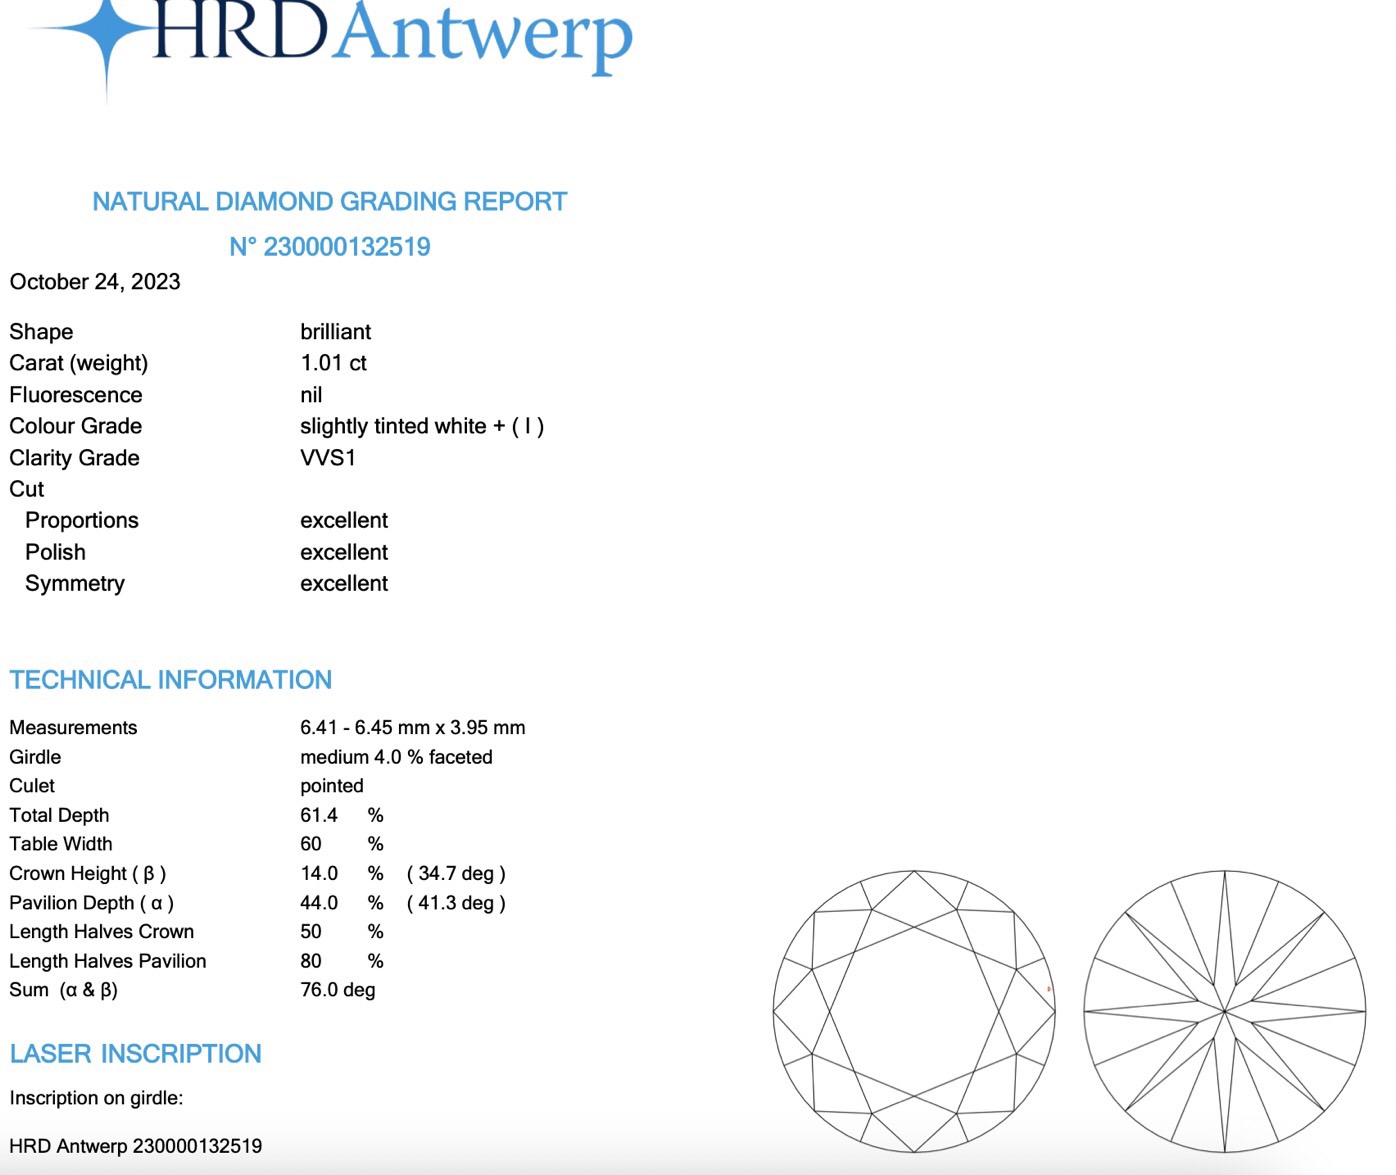The width and height of the screenshot is (1396, 1175).
Task: Click the NATURAL DIAMOND GRADING REPORT title
Action: (330, 202)
